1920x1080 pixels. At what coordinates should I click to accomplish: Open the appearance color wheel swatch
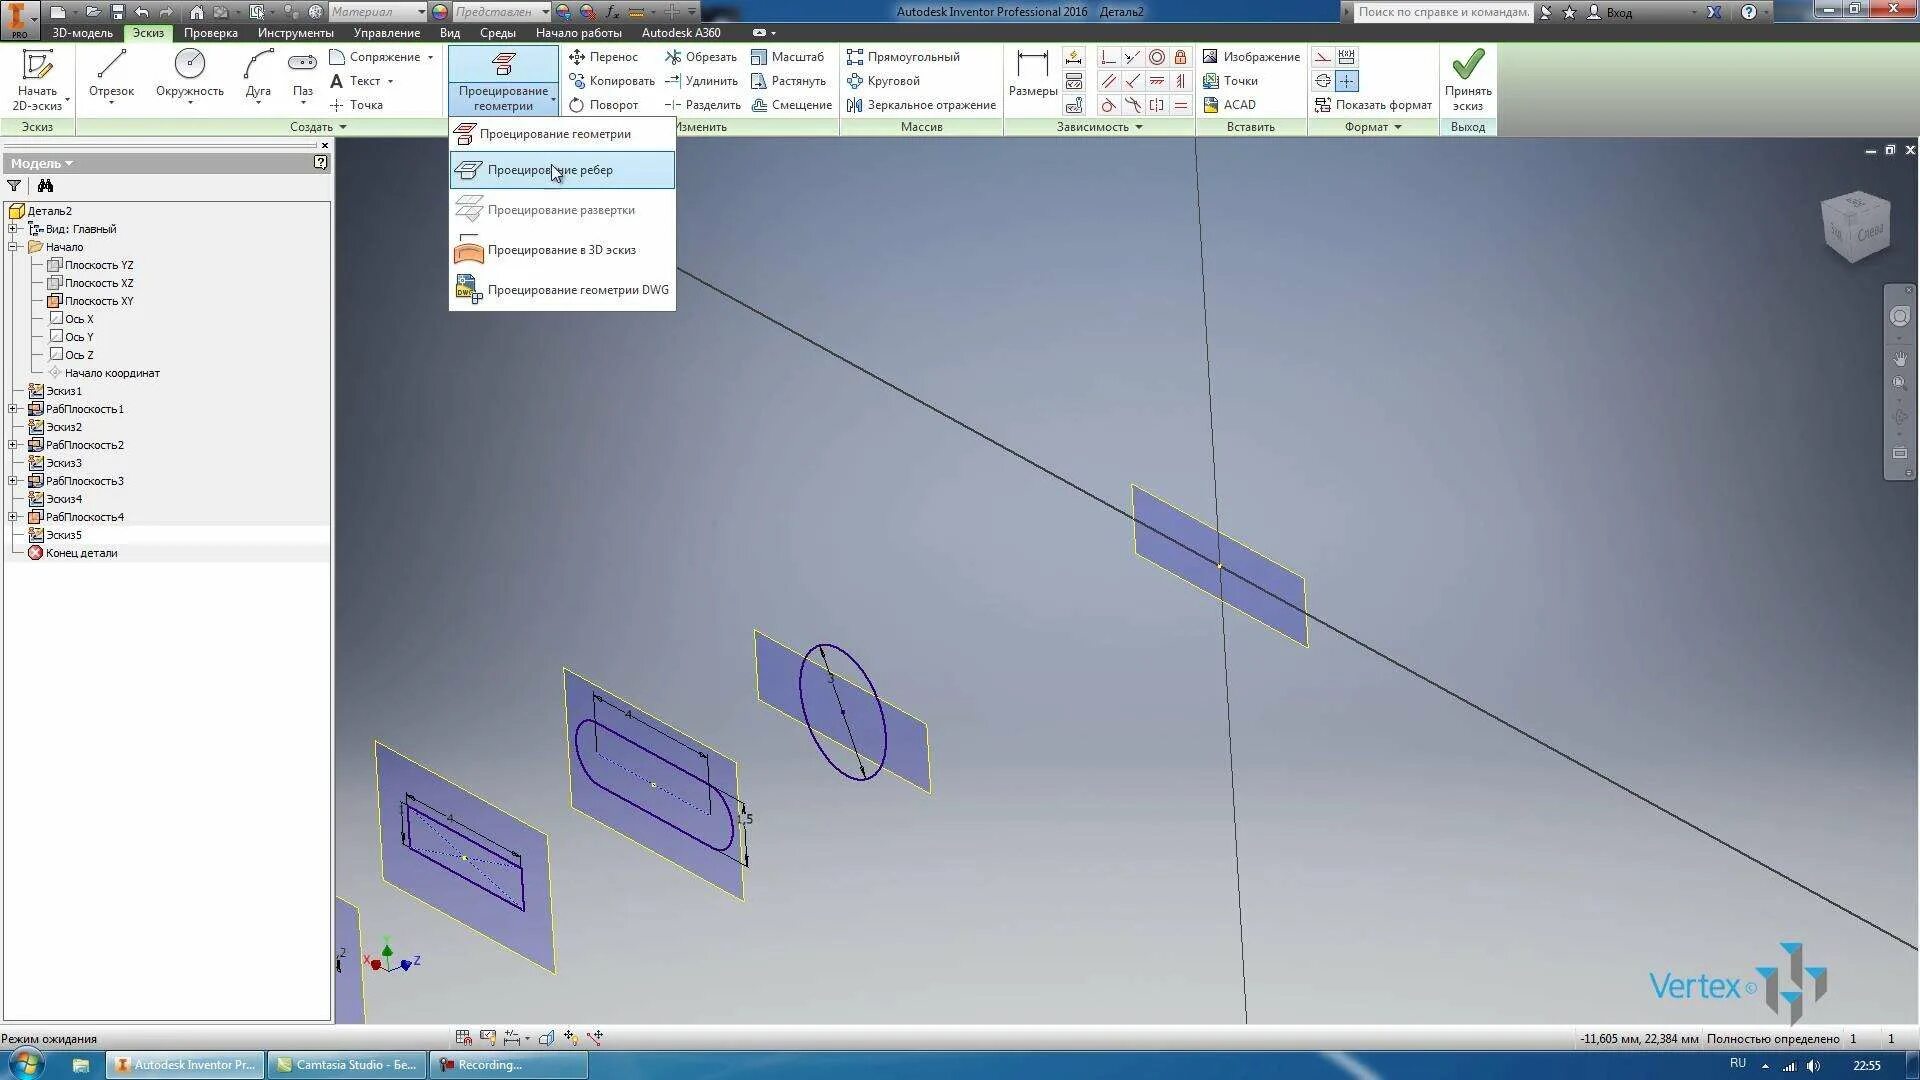[440, 12]
